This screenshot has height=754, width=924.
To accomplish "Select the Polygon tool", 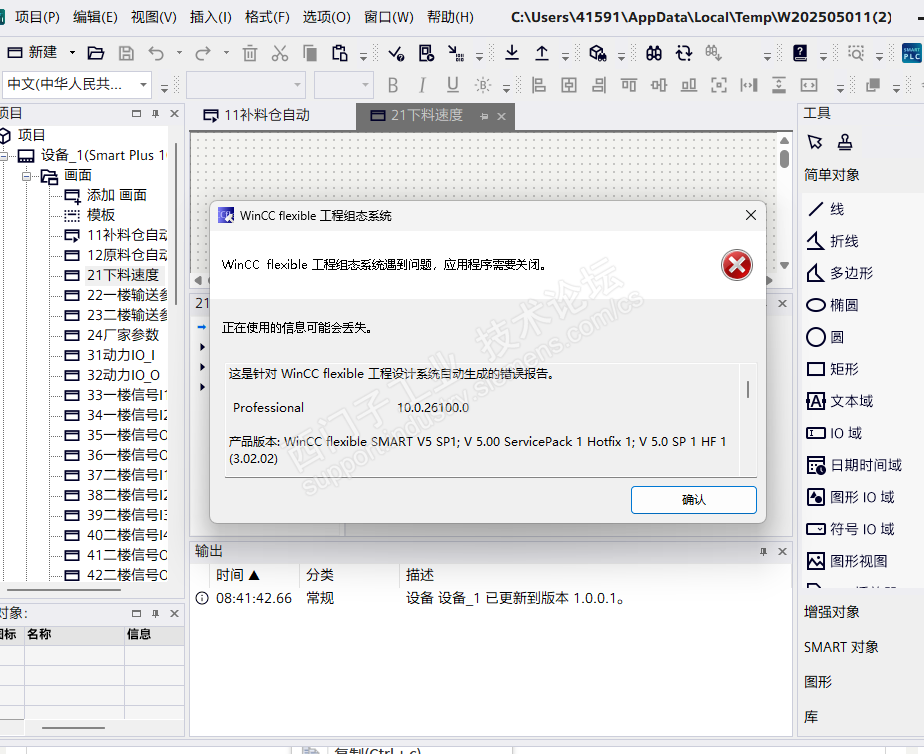I will [840, 273].
